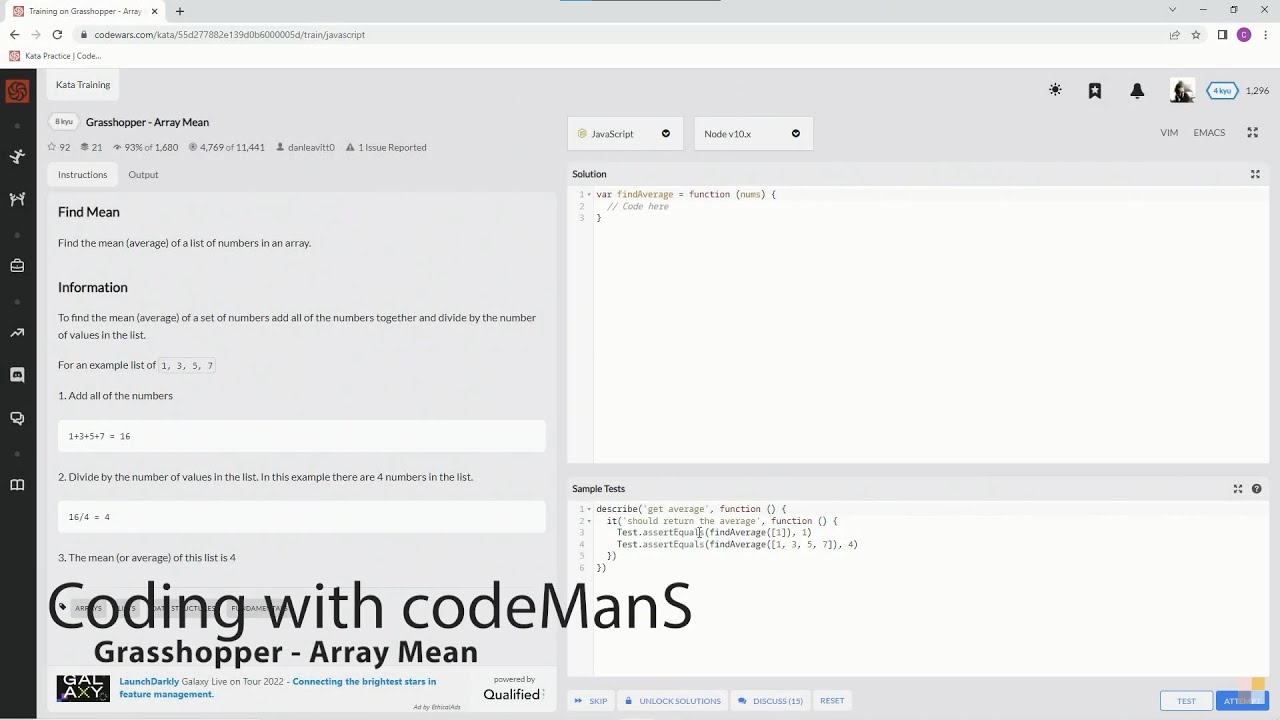Click the Kata Training header label

(83, 85)
